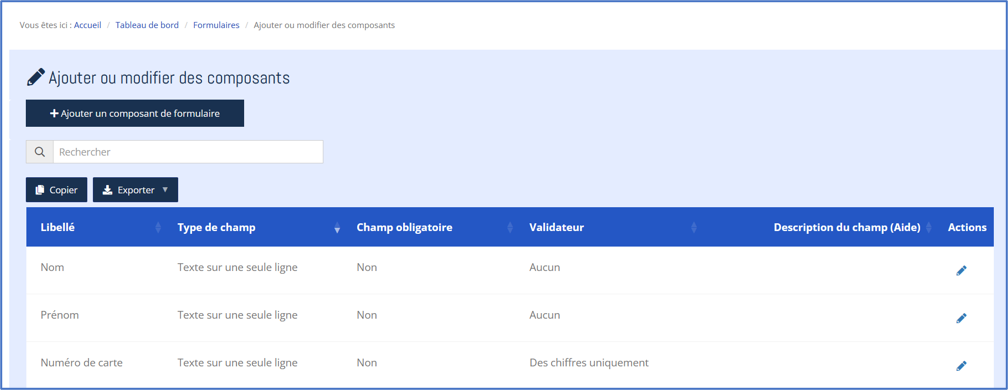Go to Accueil breadcrumb link
Viewport: 1008px width, 390px height.
[87, 25]
